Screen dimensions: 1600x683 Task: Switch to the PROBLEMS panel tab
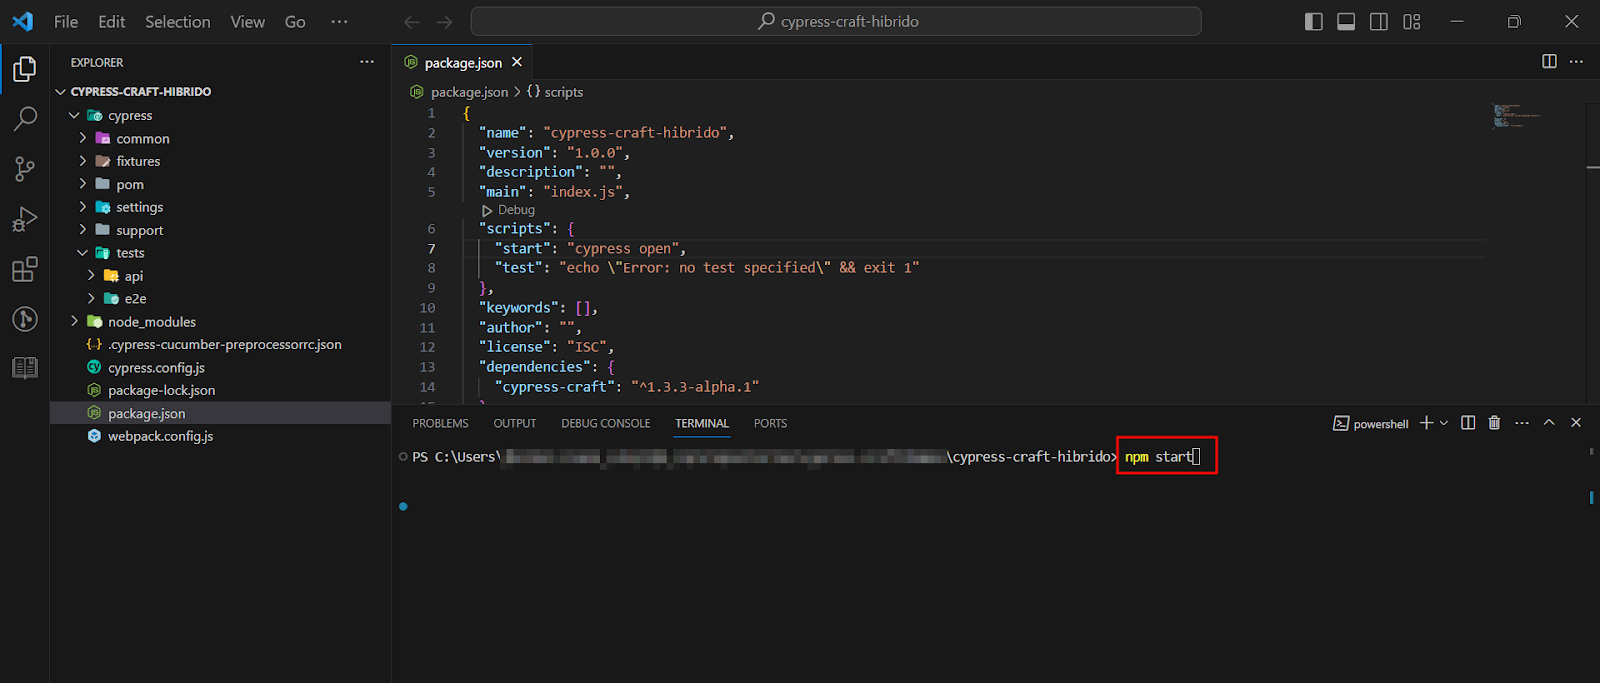coord(440,424)
